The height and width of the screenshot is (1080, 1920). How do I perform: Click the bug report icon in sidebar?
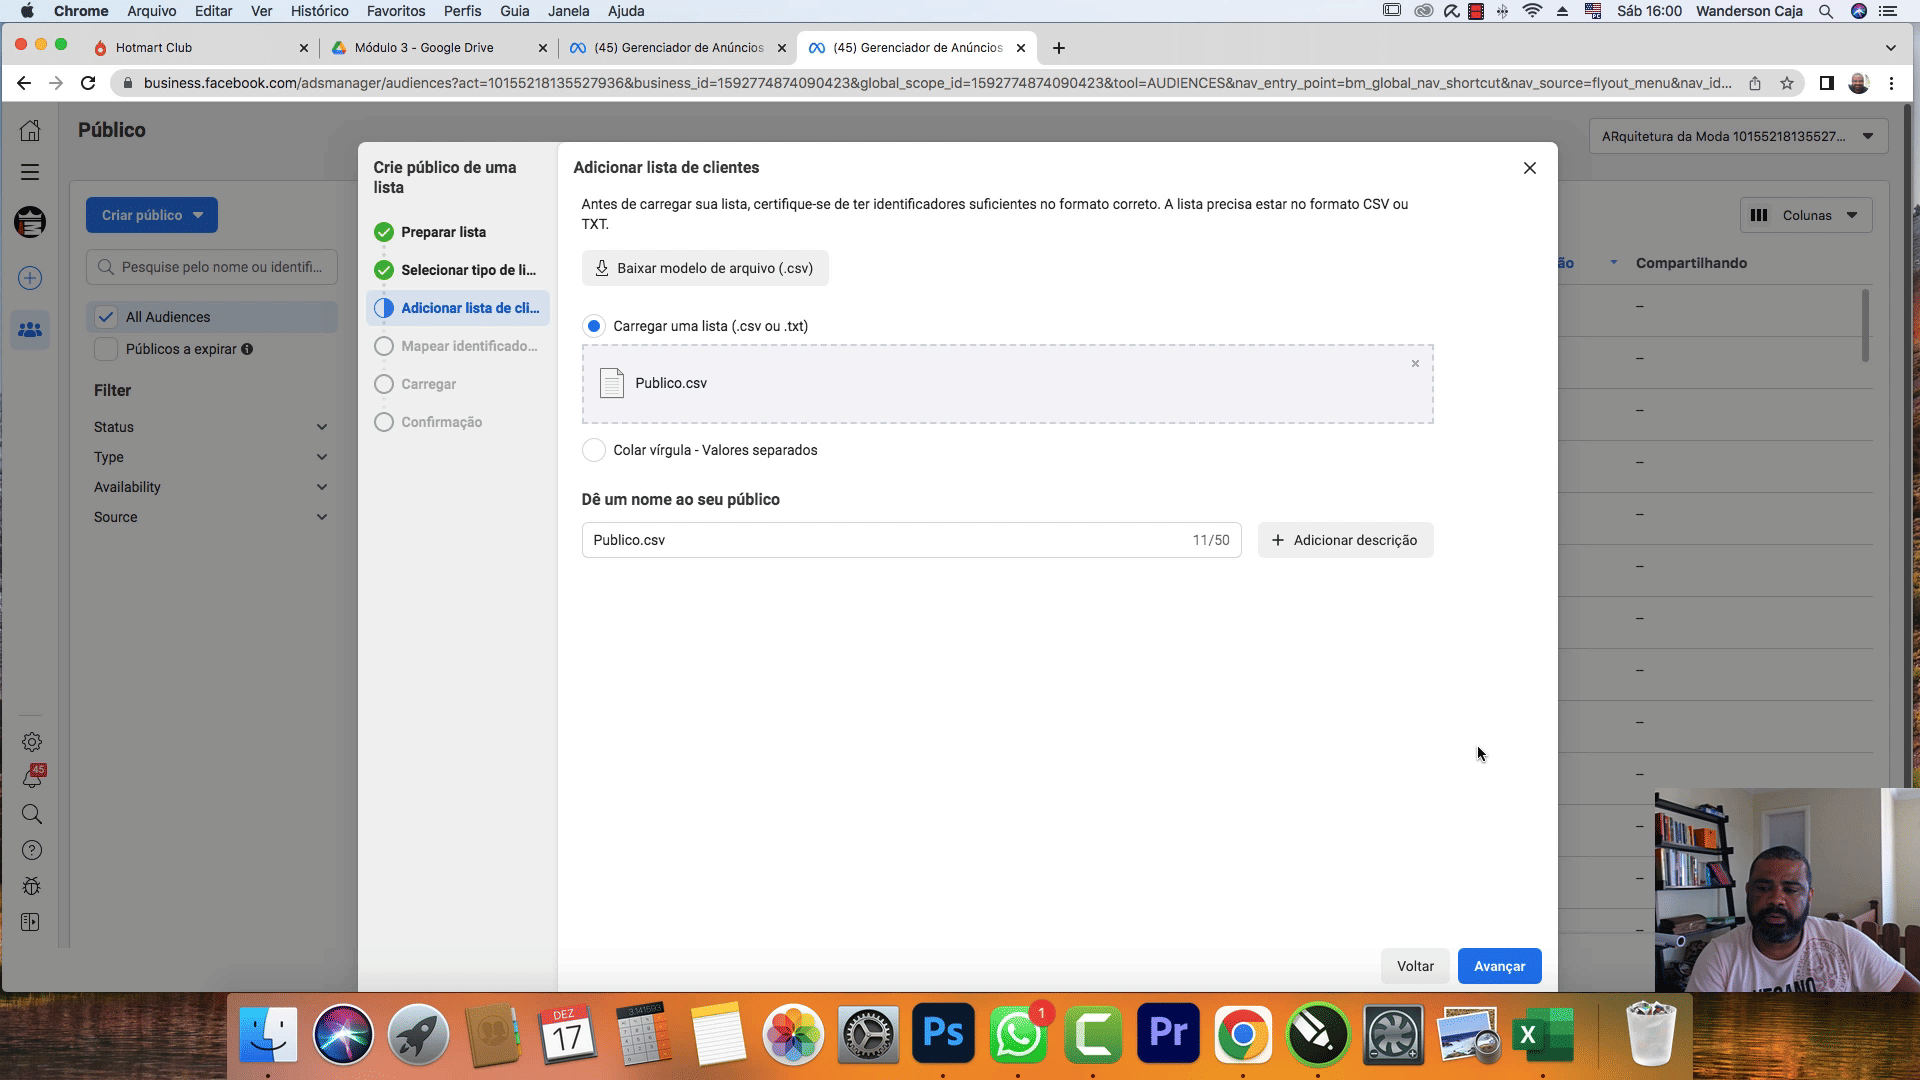click(32, 886)
